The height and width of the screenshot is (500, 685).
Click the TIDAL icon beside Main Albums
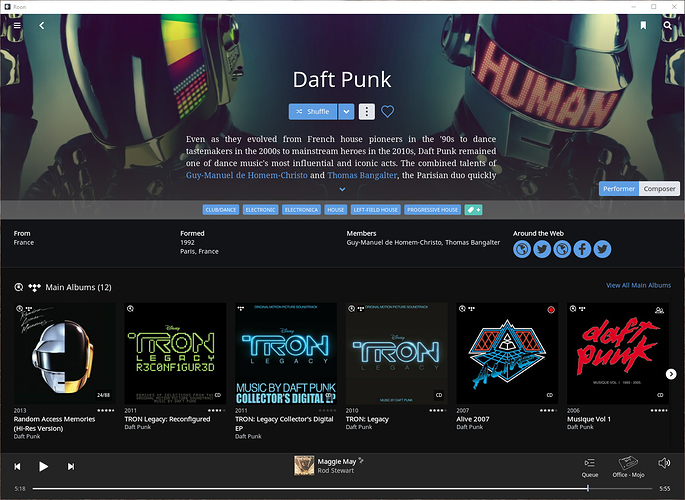coord(34,287)
